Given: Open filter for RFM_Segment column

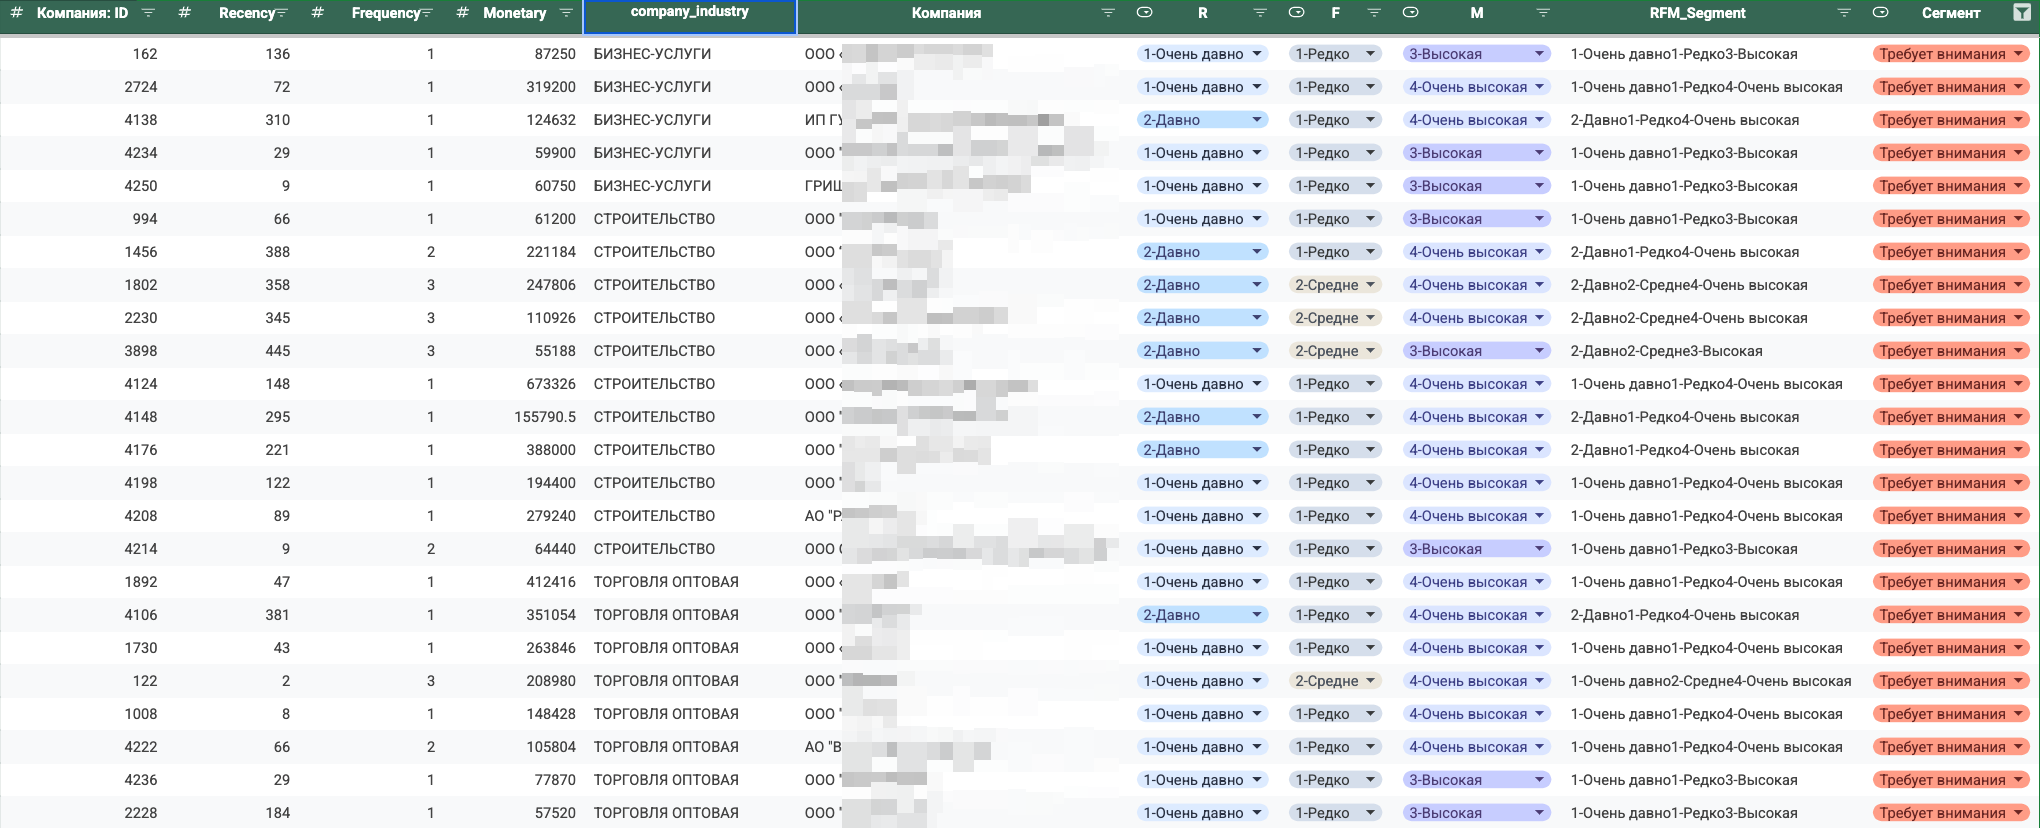Looking at the screenshot, I should click(1843, 13).
